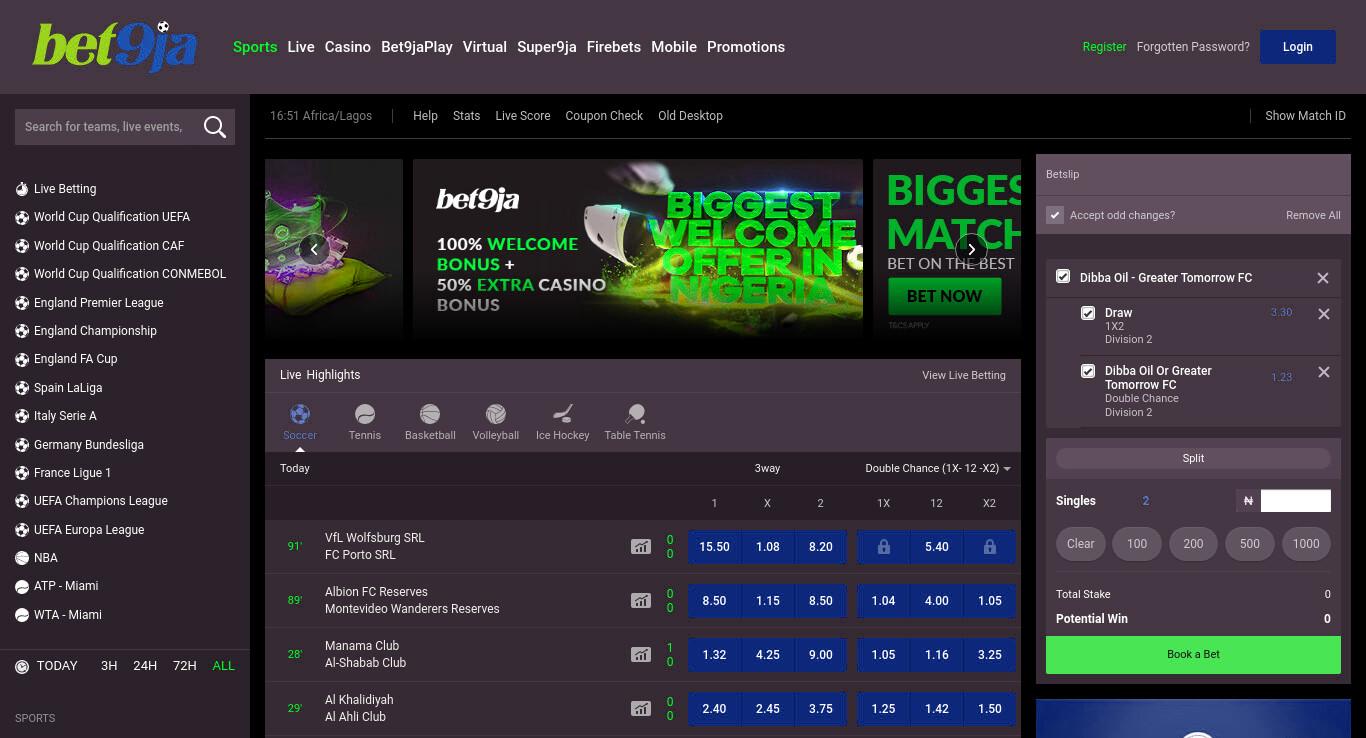This screenshot has width=1366, height=738.
Task: Select the Tennis sport icon
Action: coord(365,413)
